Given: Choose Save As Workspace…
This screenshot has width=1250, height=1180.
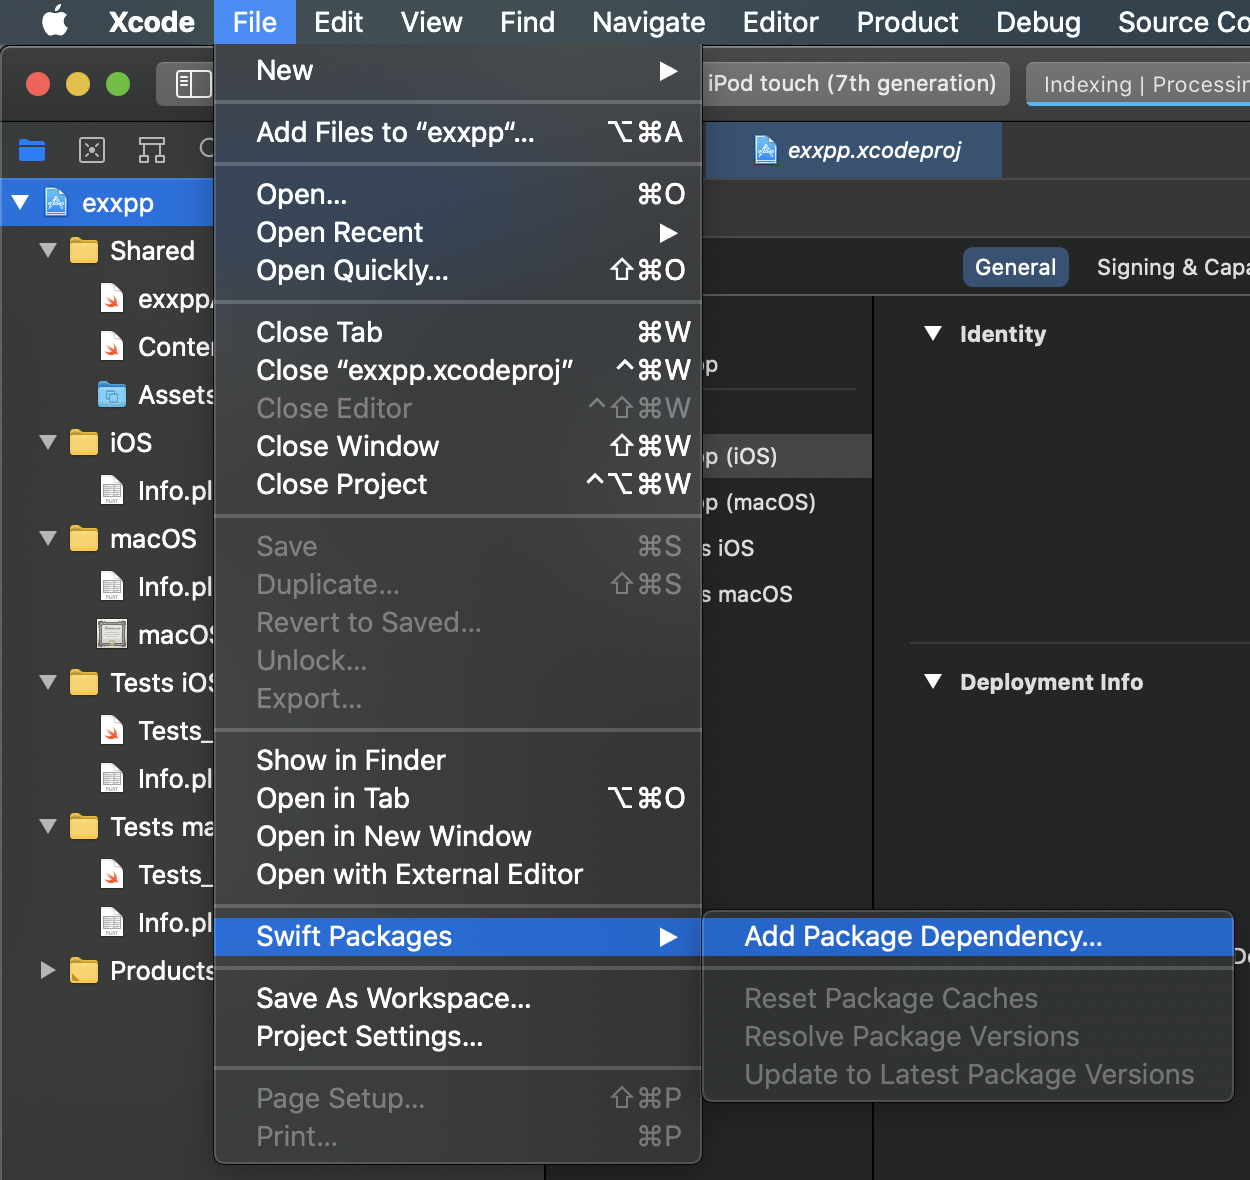Looking at the screenshot, I should [x=458, y=998].
